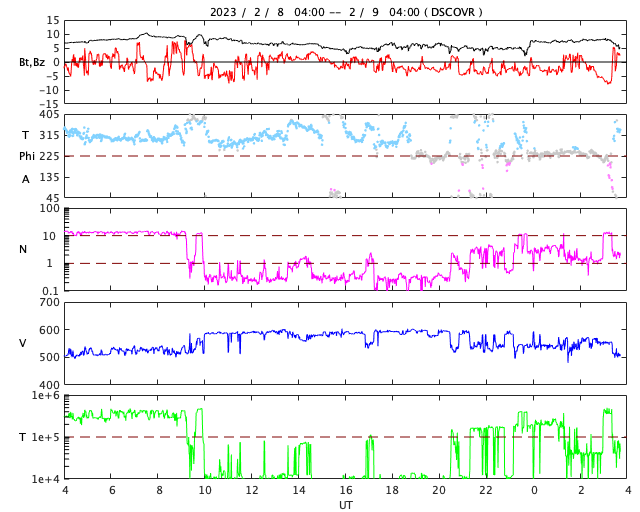Click the Bt,Bz axis label
Image resolution: width=640 pixels, height=512 pixels.
coord(33,62)
